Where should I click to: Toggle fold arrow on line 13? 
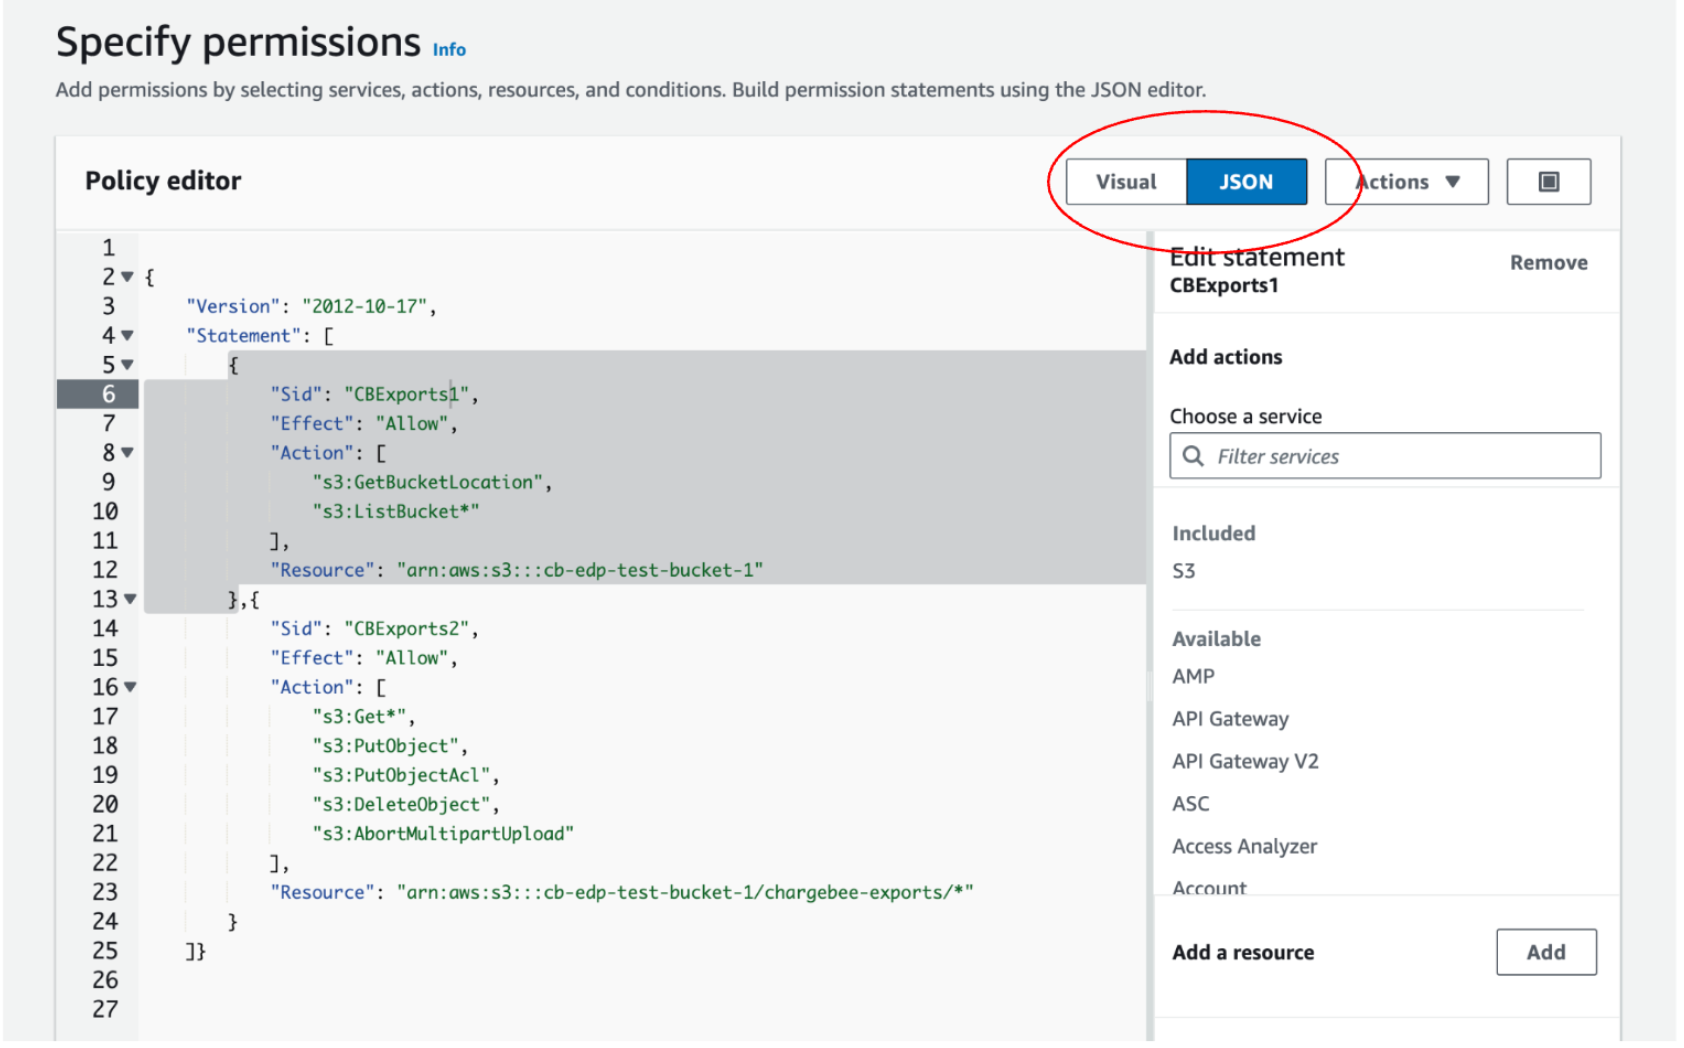pyautogui.click(x=130, y=599)
